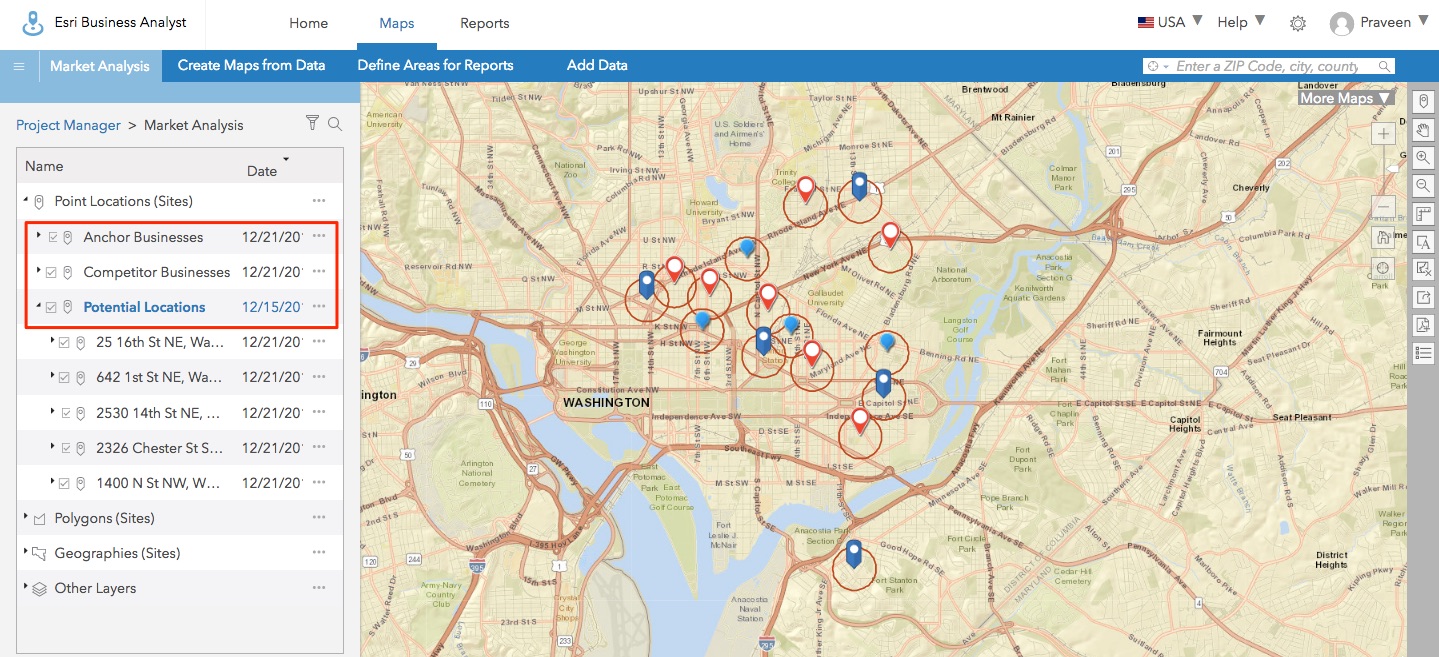The image size is (1439, 657).
Task: Select the pan hand tool
Action: (1423, 129)
